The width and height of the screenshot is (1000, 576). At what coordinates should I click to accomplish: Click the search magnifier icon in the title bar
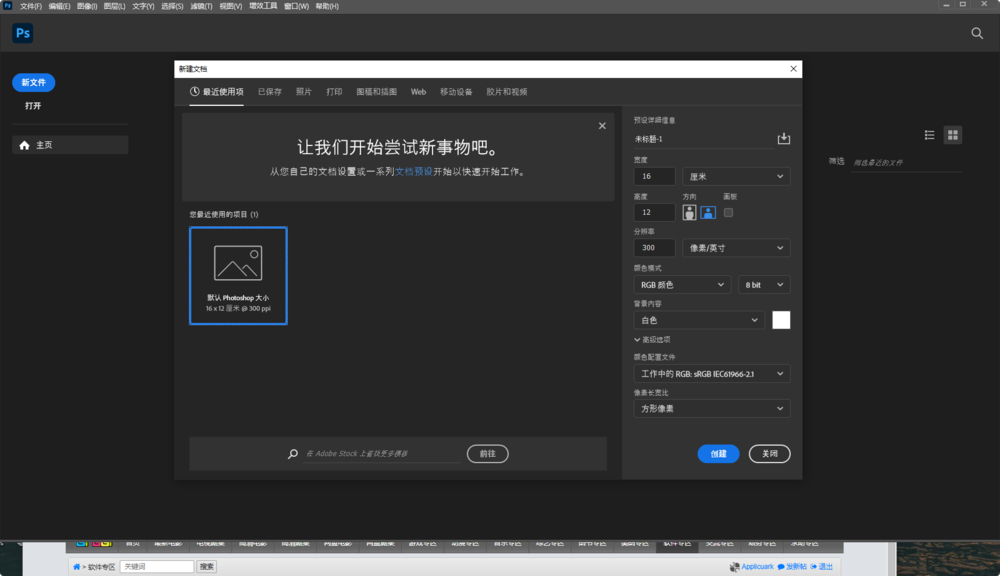coord(976,32)
